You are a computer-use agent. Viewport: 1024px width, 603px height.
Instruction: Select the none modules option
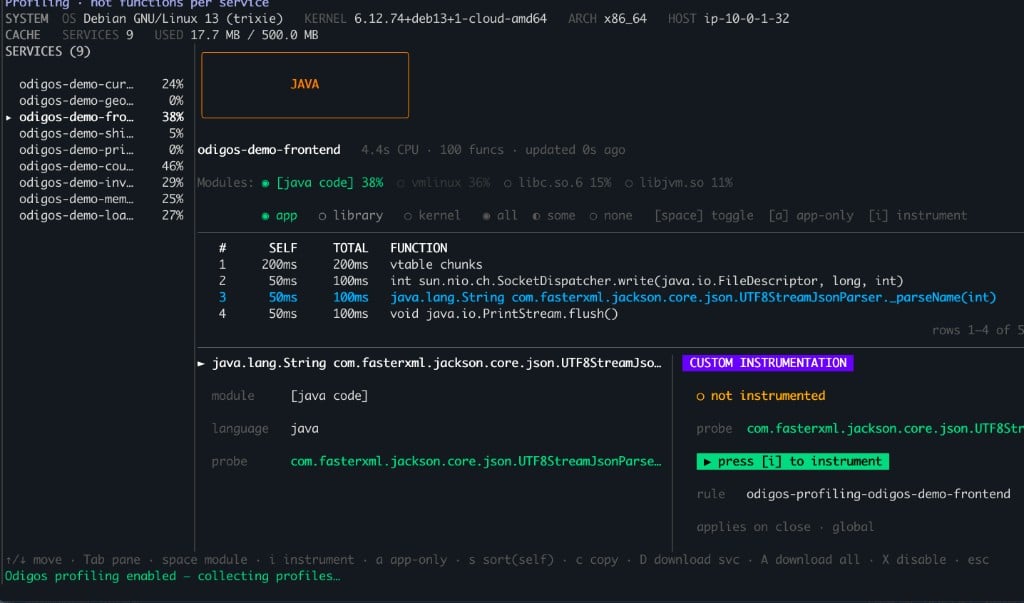(611, 216)
